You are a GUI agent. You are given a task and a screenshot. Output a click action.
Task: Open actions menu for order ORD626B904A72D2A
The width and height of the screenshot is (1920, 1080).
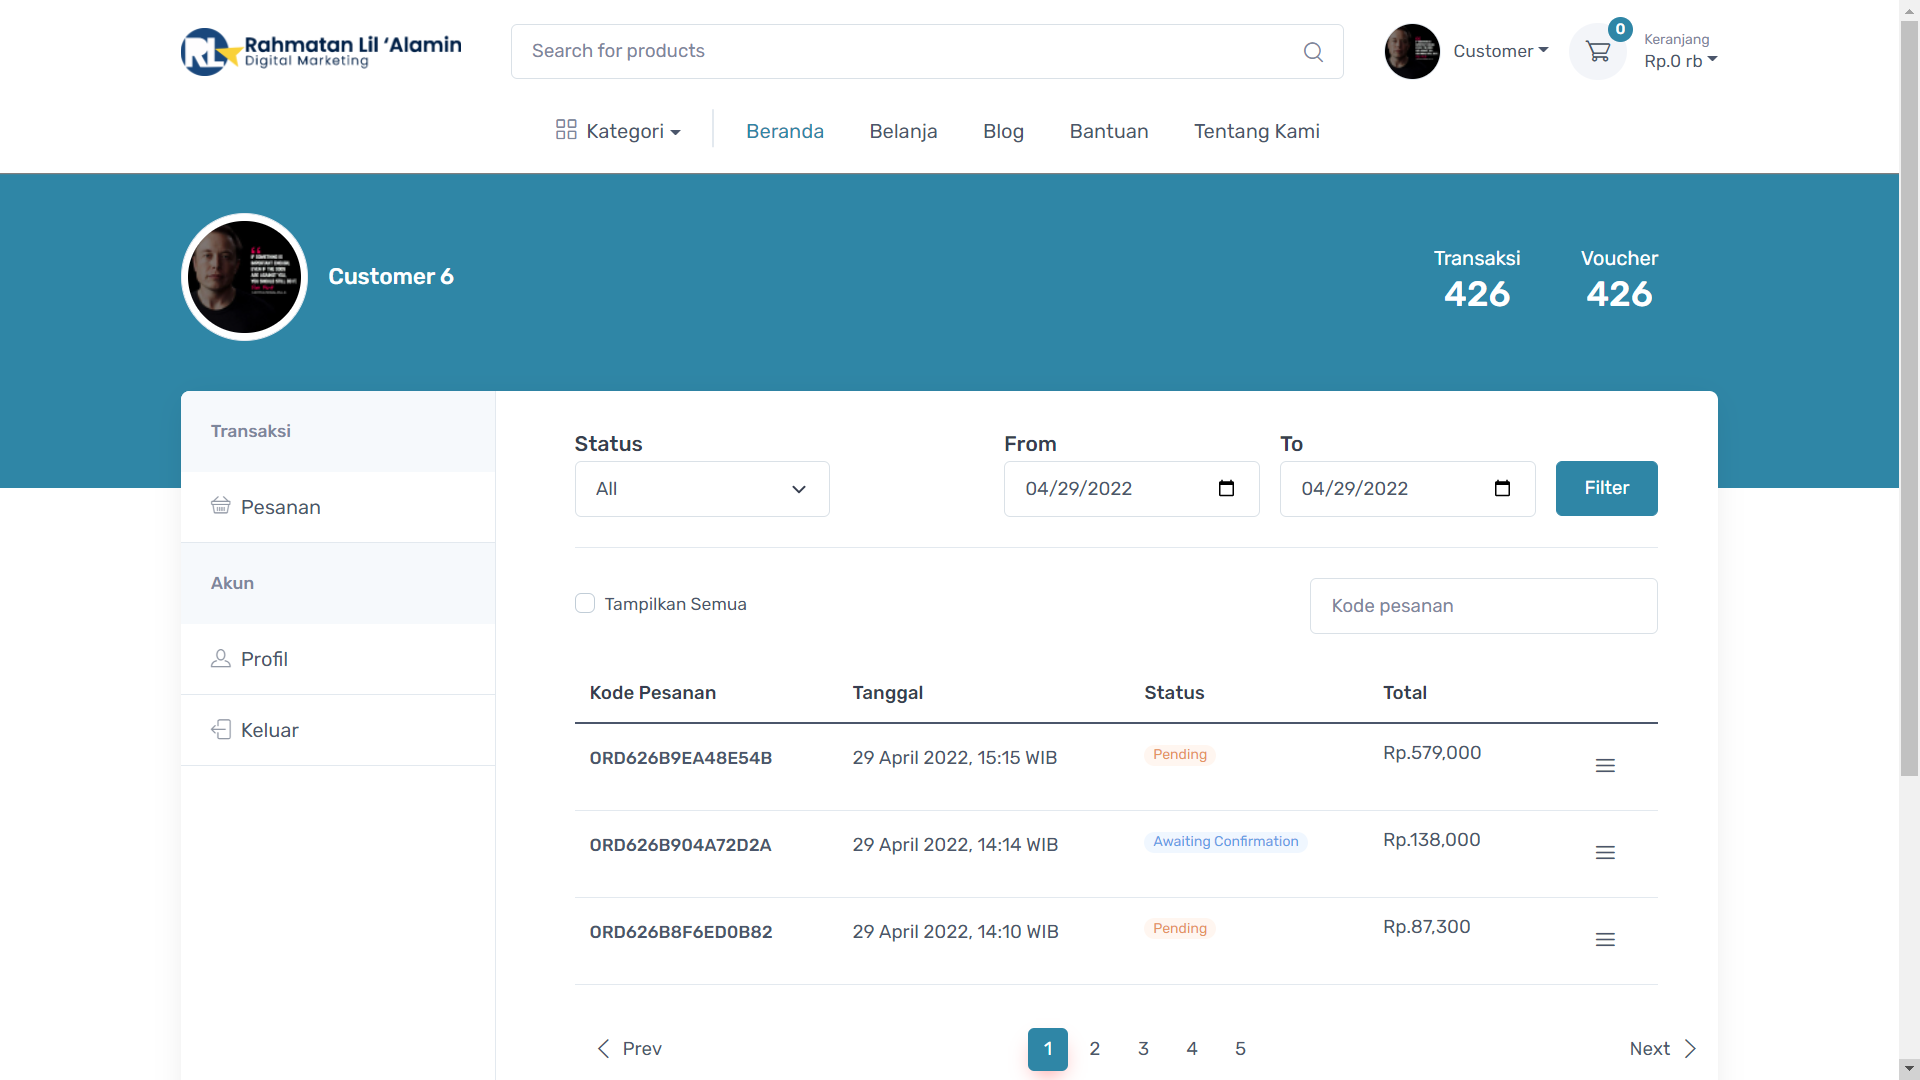click(x=1605, y=853)
